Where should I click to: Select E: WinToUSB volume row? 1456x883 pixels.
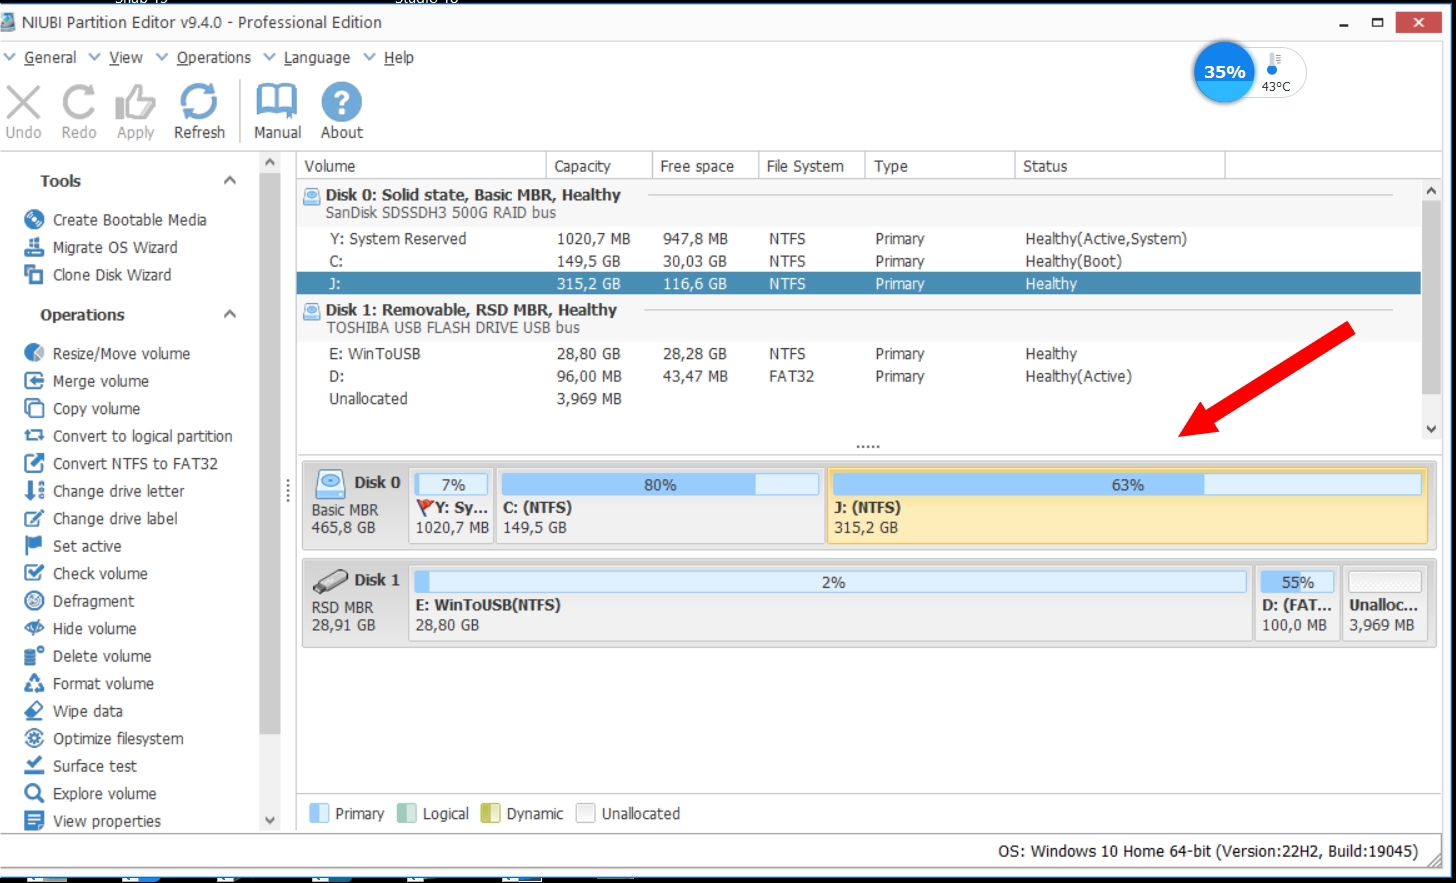[858, 354]
